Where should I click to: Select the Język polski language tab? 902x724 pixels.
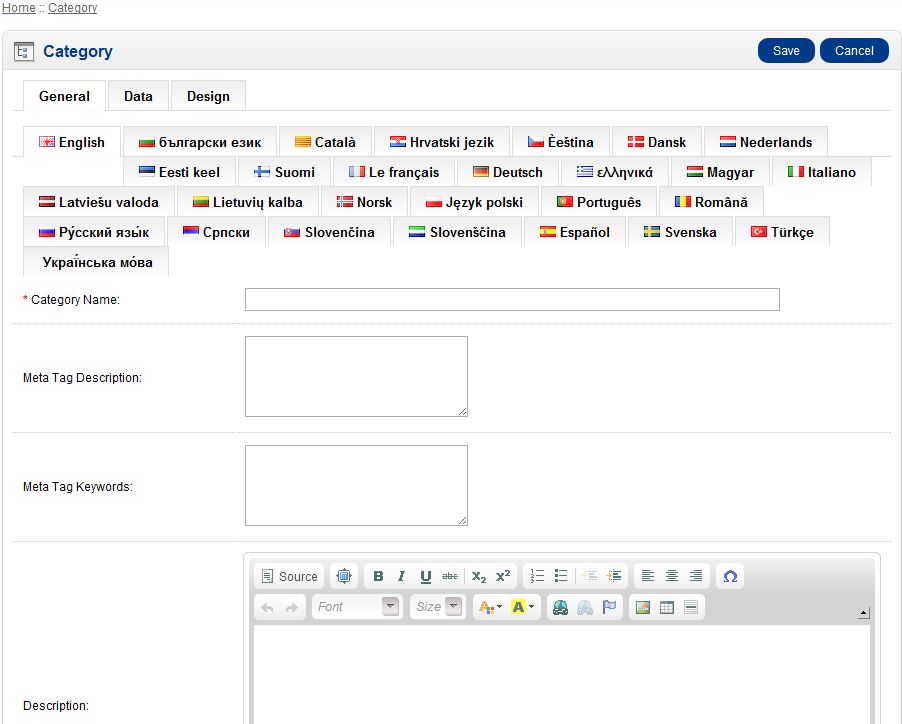click(x=475, y=202)
